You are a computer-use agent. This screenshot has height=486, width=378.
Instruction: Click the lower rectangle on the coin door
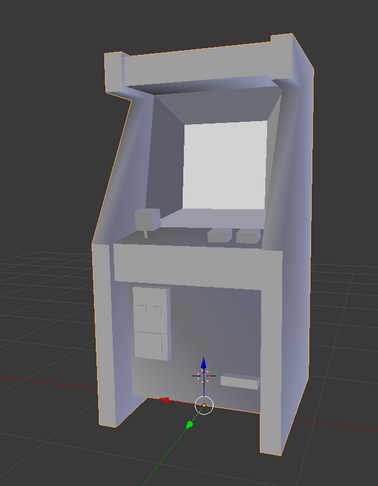pos(150,341)
